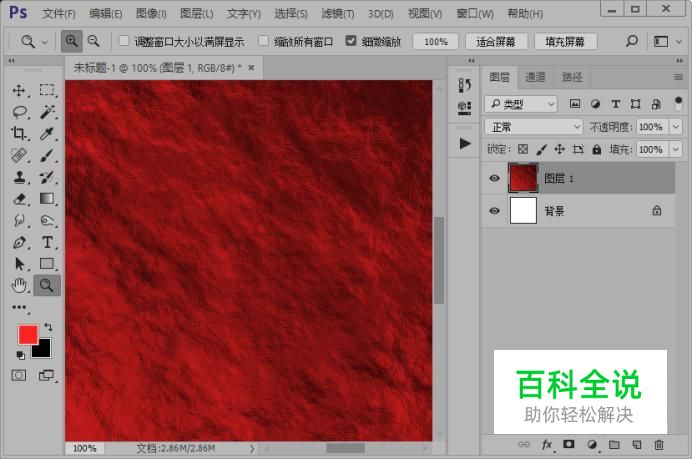Create a new layer group folder
The height and width of the screenshot is (459, 692).
point(614,445)
